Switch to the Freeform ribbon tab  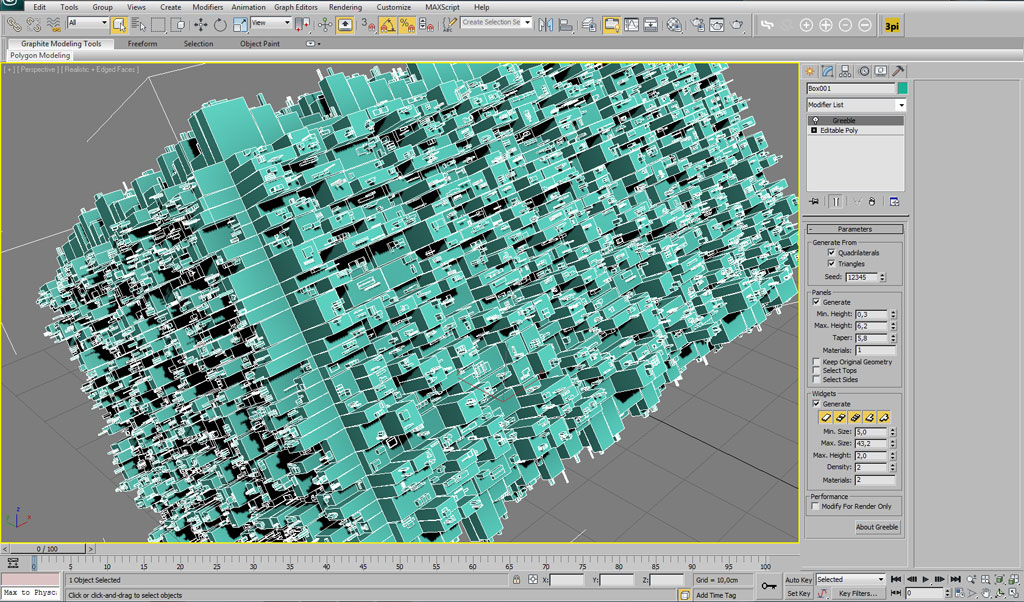pyautogui.click(x=142, y=44)
